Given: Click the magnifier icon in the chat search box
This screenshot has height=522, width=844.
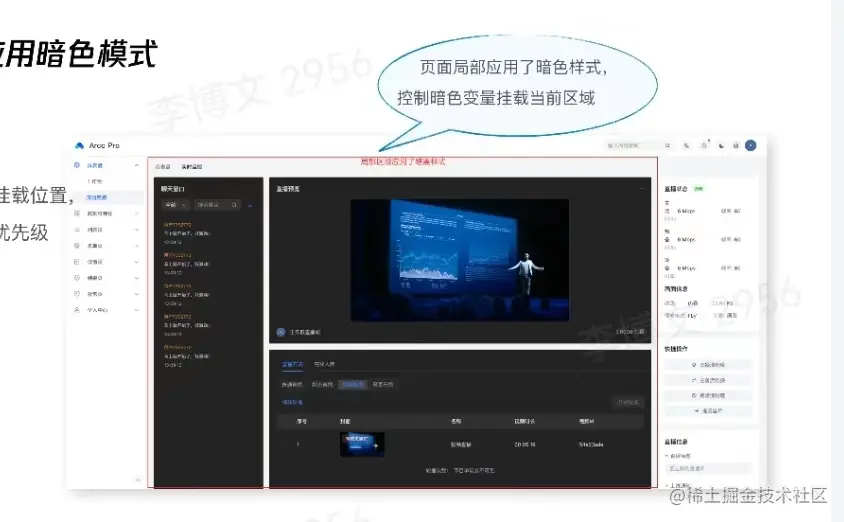Looking at the screenshot, I should click(x=234, y=205).
